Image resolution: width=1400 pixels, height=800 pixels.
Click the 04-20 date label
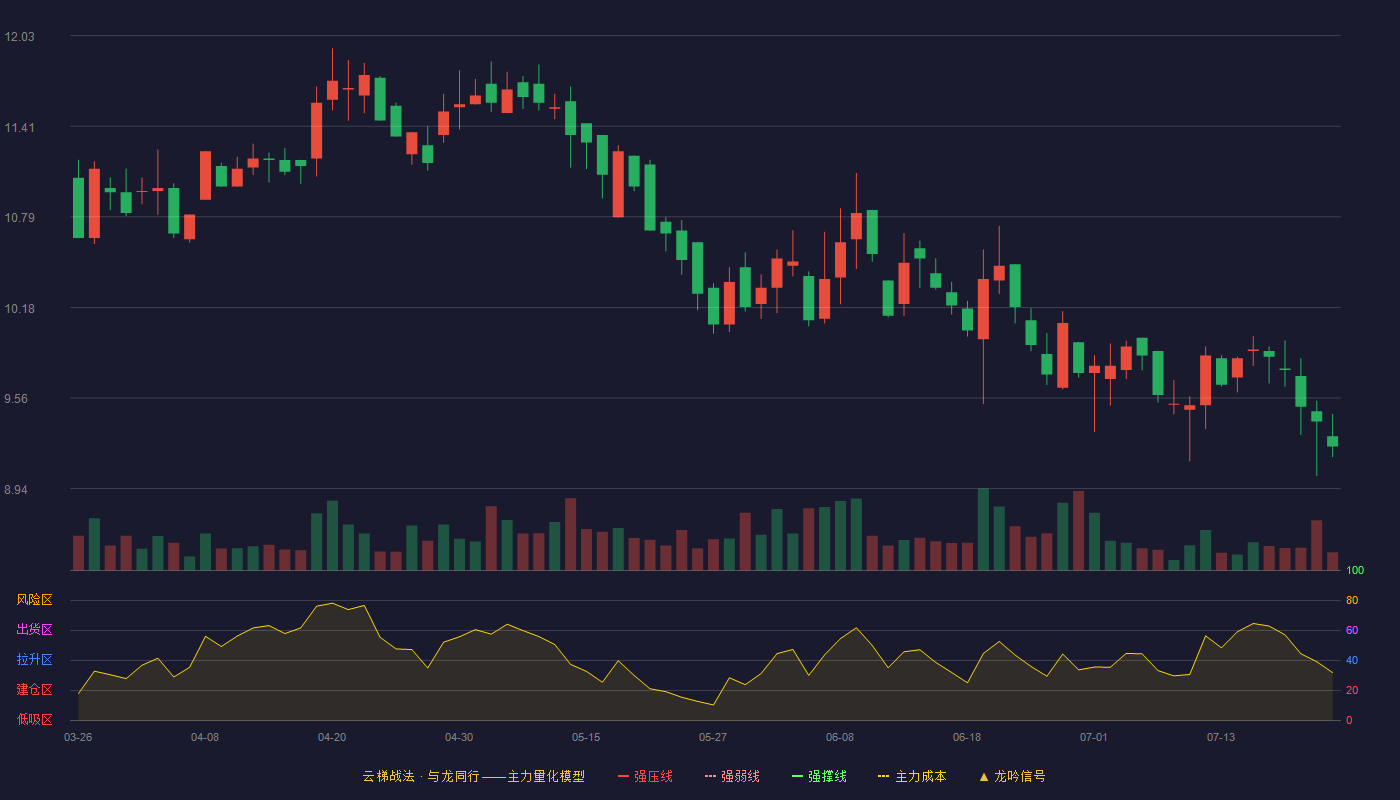332,737
